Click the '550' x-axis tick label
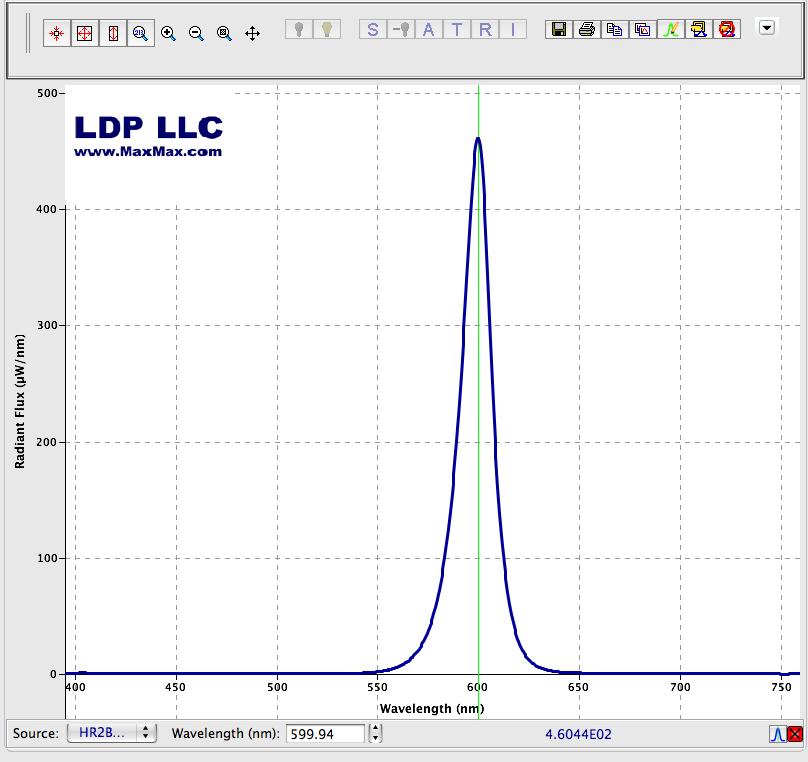 click(x=377, y=687)
